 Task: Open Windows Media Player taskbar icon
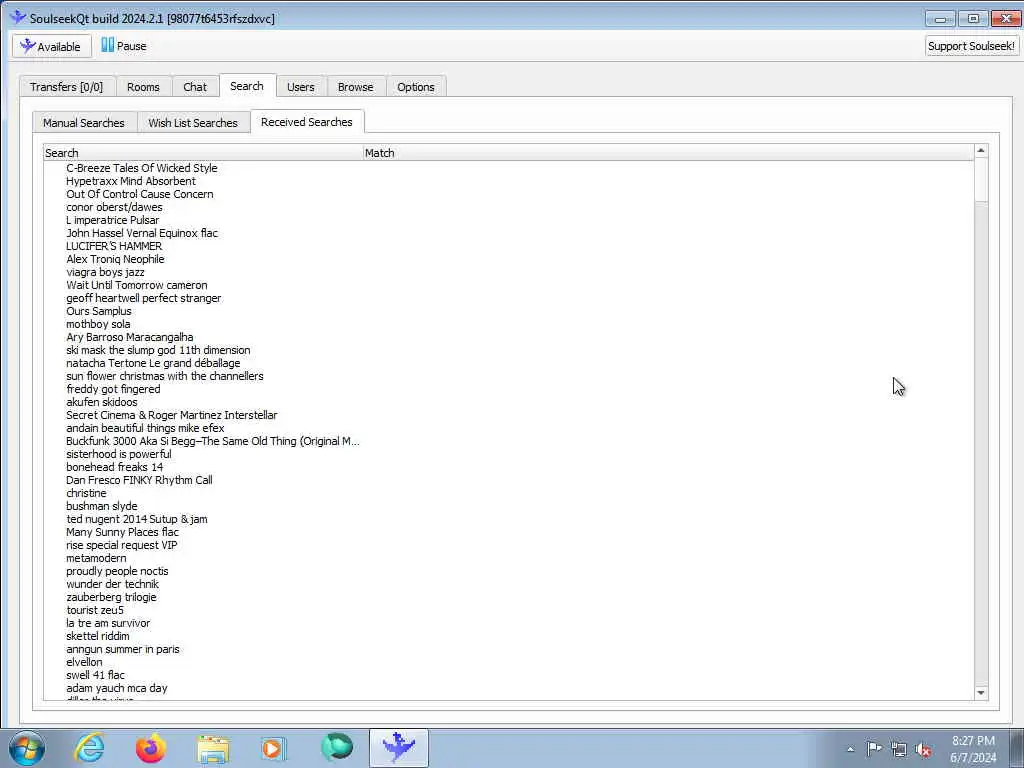tap(274, 748)
